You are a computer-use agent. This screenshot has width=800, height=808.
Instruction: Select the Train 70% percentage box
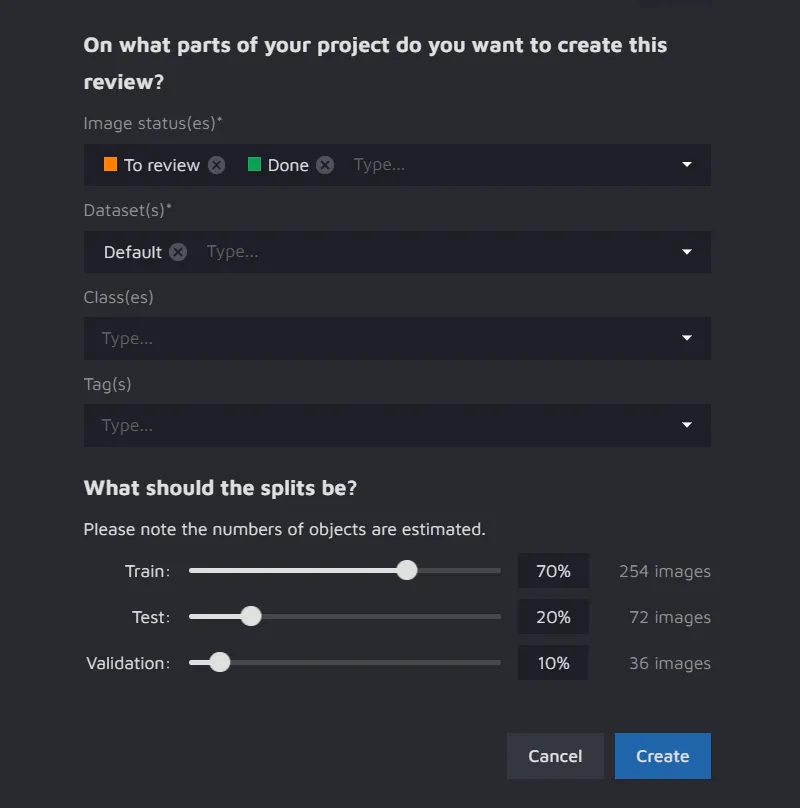[553, 571]
